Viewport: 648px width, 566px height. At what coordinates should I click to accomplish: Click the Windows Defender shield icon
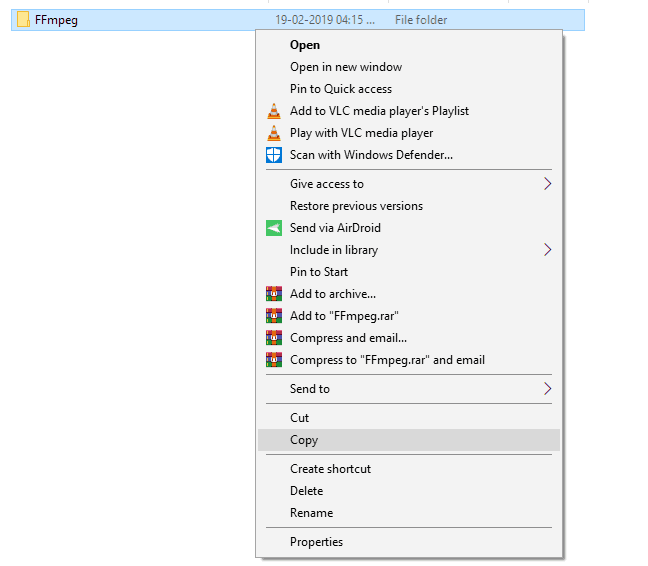click(x=274, y=155)
